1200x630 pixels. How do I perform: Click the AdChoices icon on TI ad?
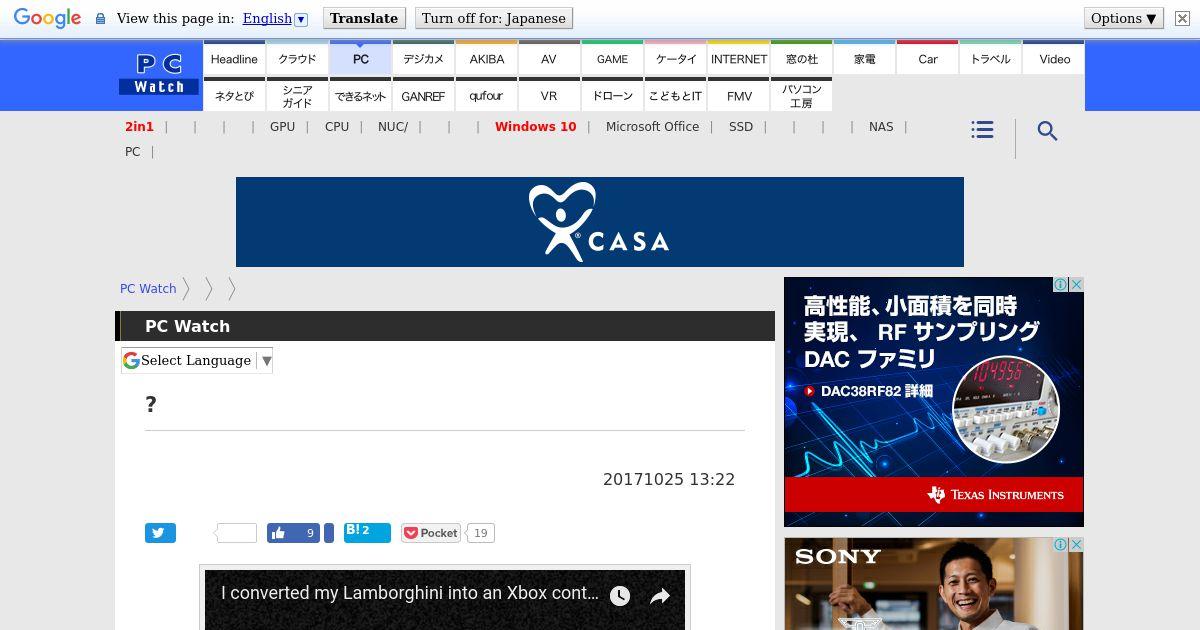point(1060,285)
